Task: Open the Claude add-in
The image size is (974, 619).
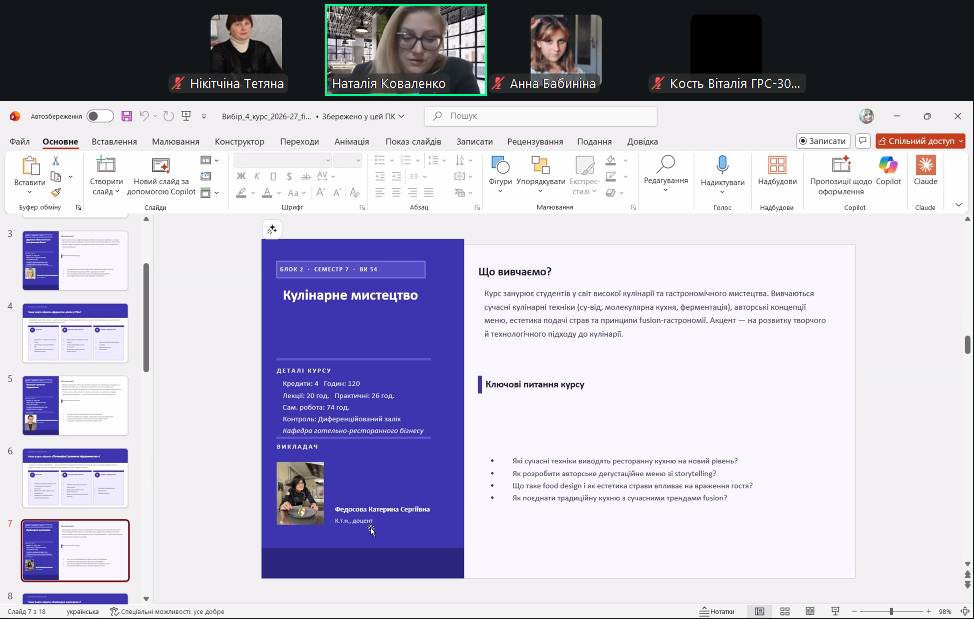Action: (x=925, y=169)
